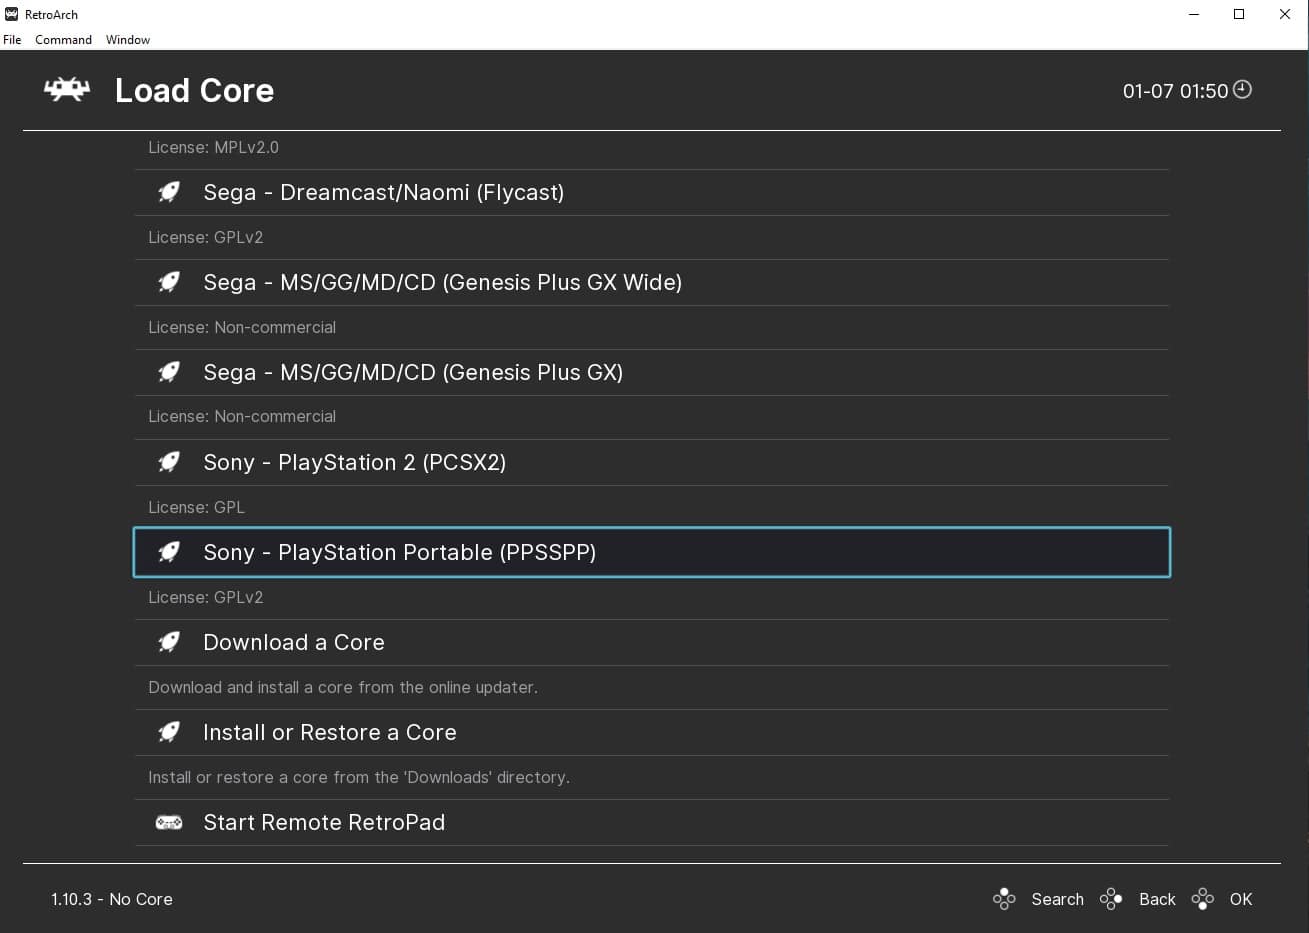Viewport: 1309px width, 933px height.
Task: Click the rocket icon for PlayStation 2 (PCSX2)
Action: 169,462
